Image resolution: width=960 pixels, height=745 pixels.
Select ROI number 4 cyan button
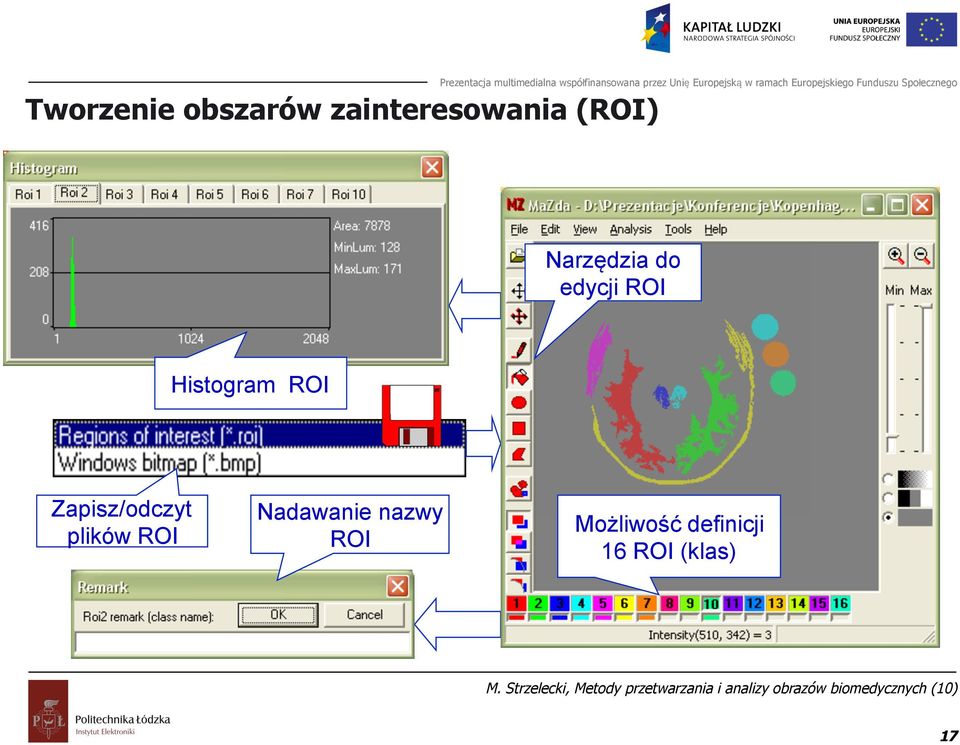[x=581, y=604]
